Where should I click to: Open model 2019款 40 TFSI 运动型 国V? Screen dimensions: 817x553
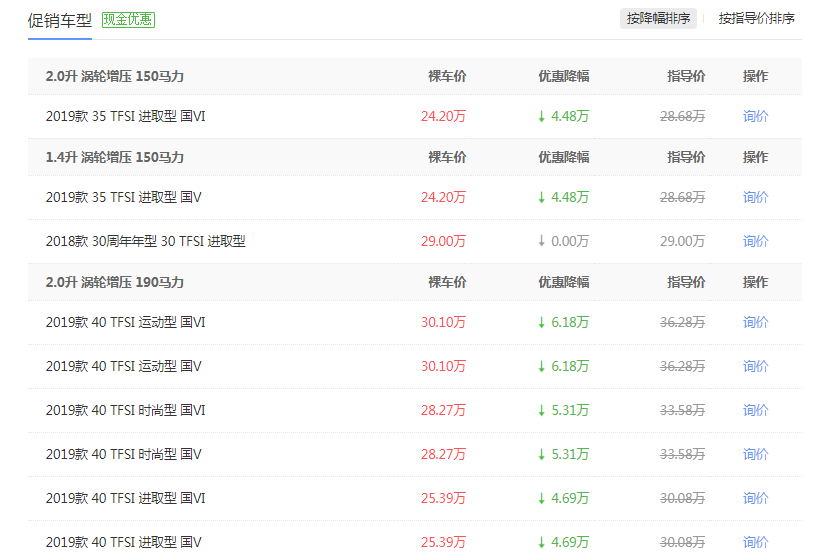click(x=123, y=366)
